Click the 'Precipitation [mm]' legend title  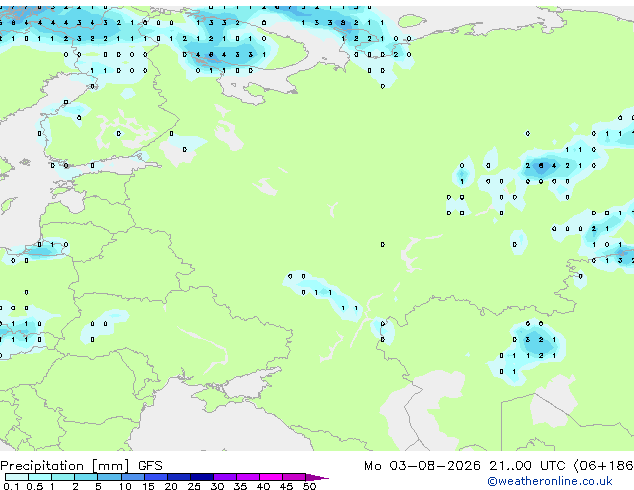[x=65, y=466]
